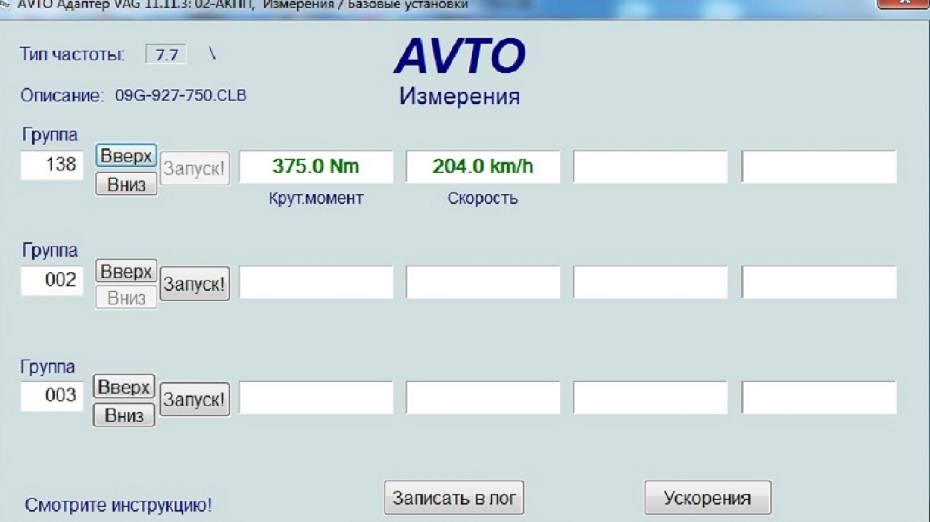Click the AVTO logo heading
930x522 pixels.
(x=459, y=57)
